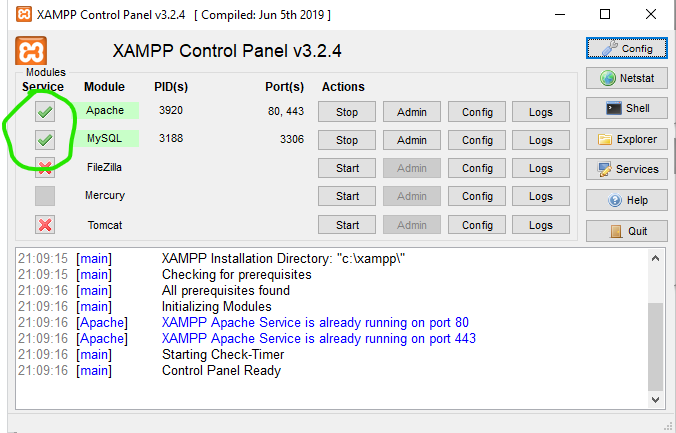This screenshot has width=676, height=433.
Task: Stop the MySQL module
Action: coord(347,140)
